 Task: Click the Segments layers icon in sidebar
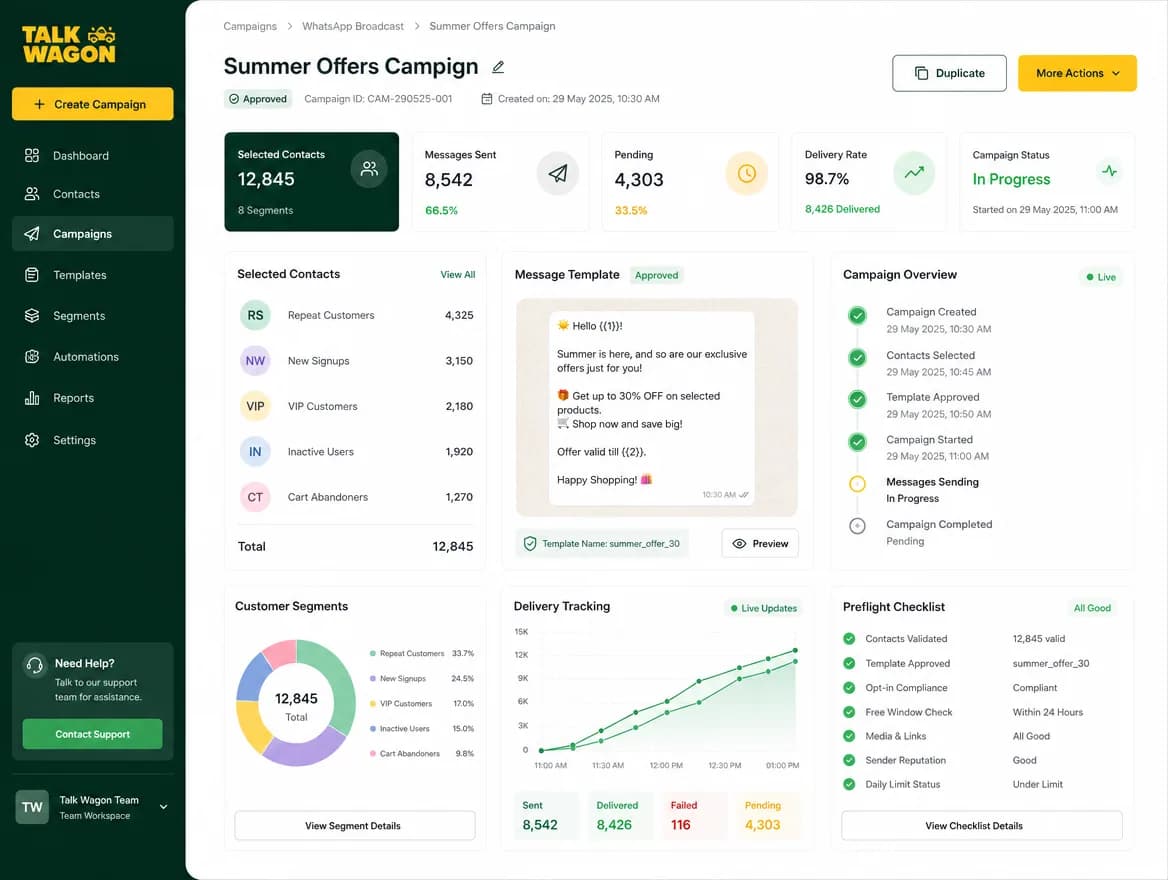pos(31,316)
